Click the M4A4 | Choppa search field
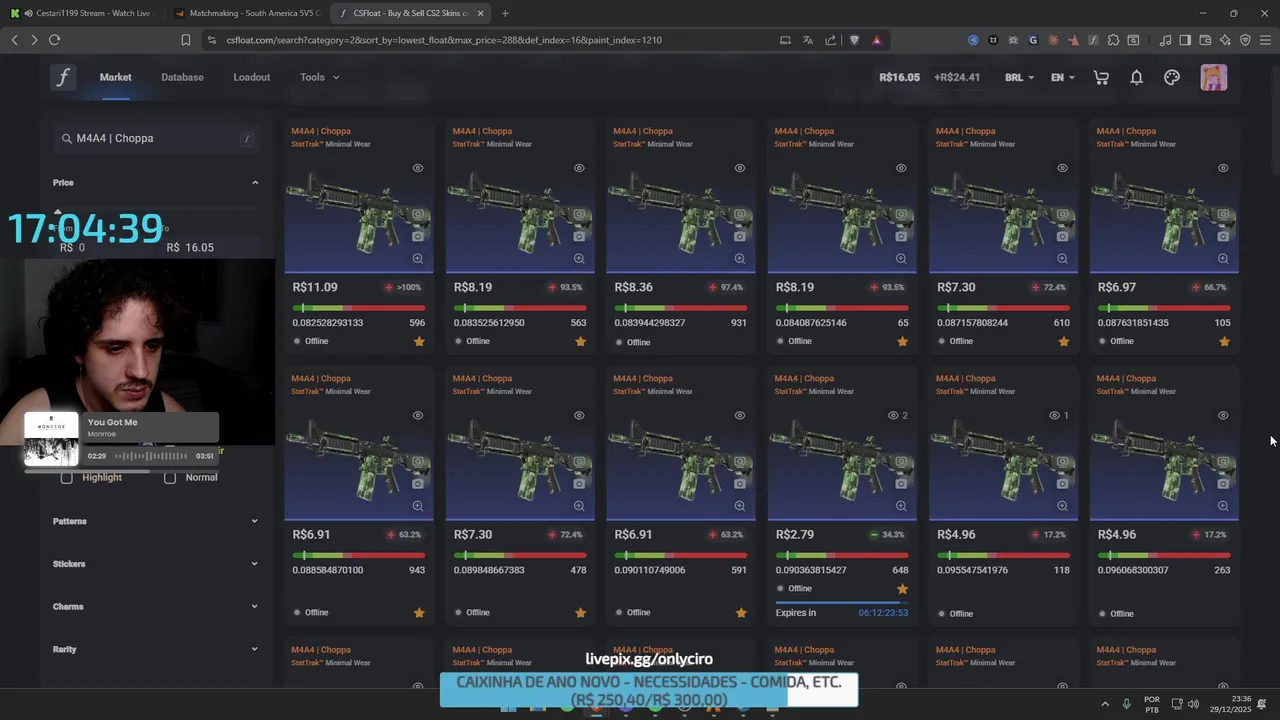Screen dimensions: 1280x720 pos(155,138)
